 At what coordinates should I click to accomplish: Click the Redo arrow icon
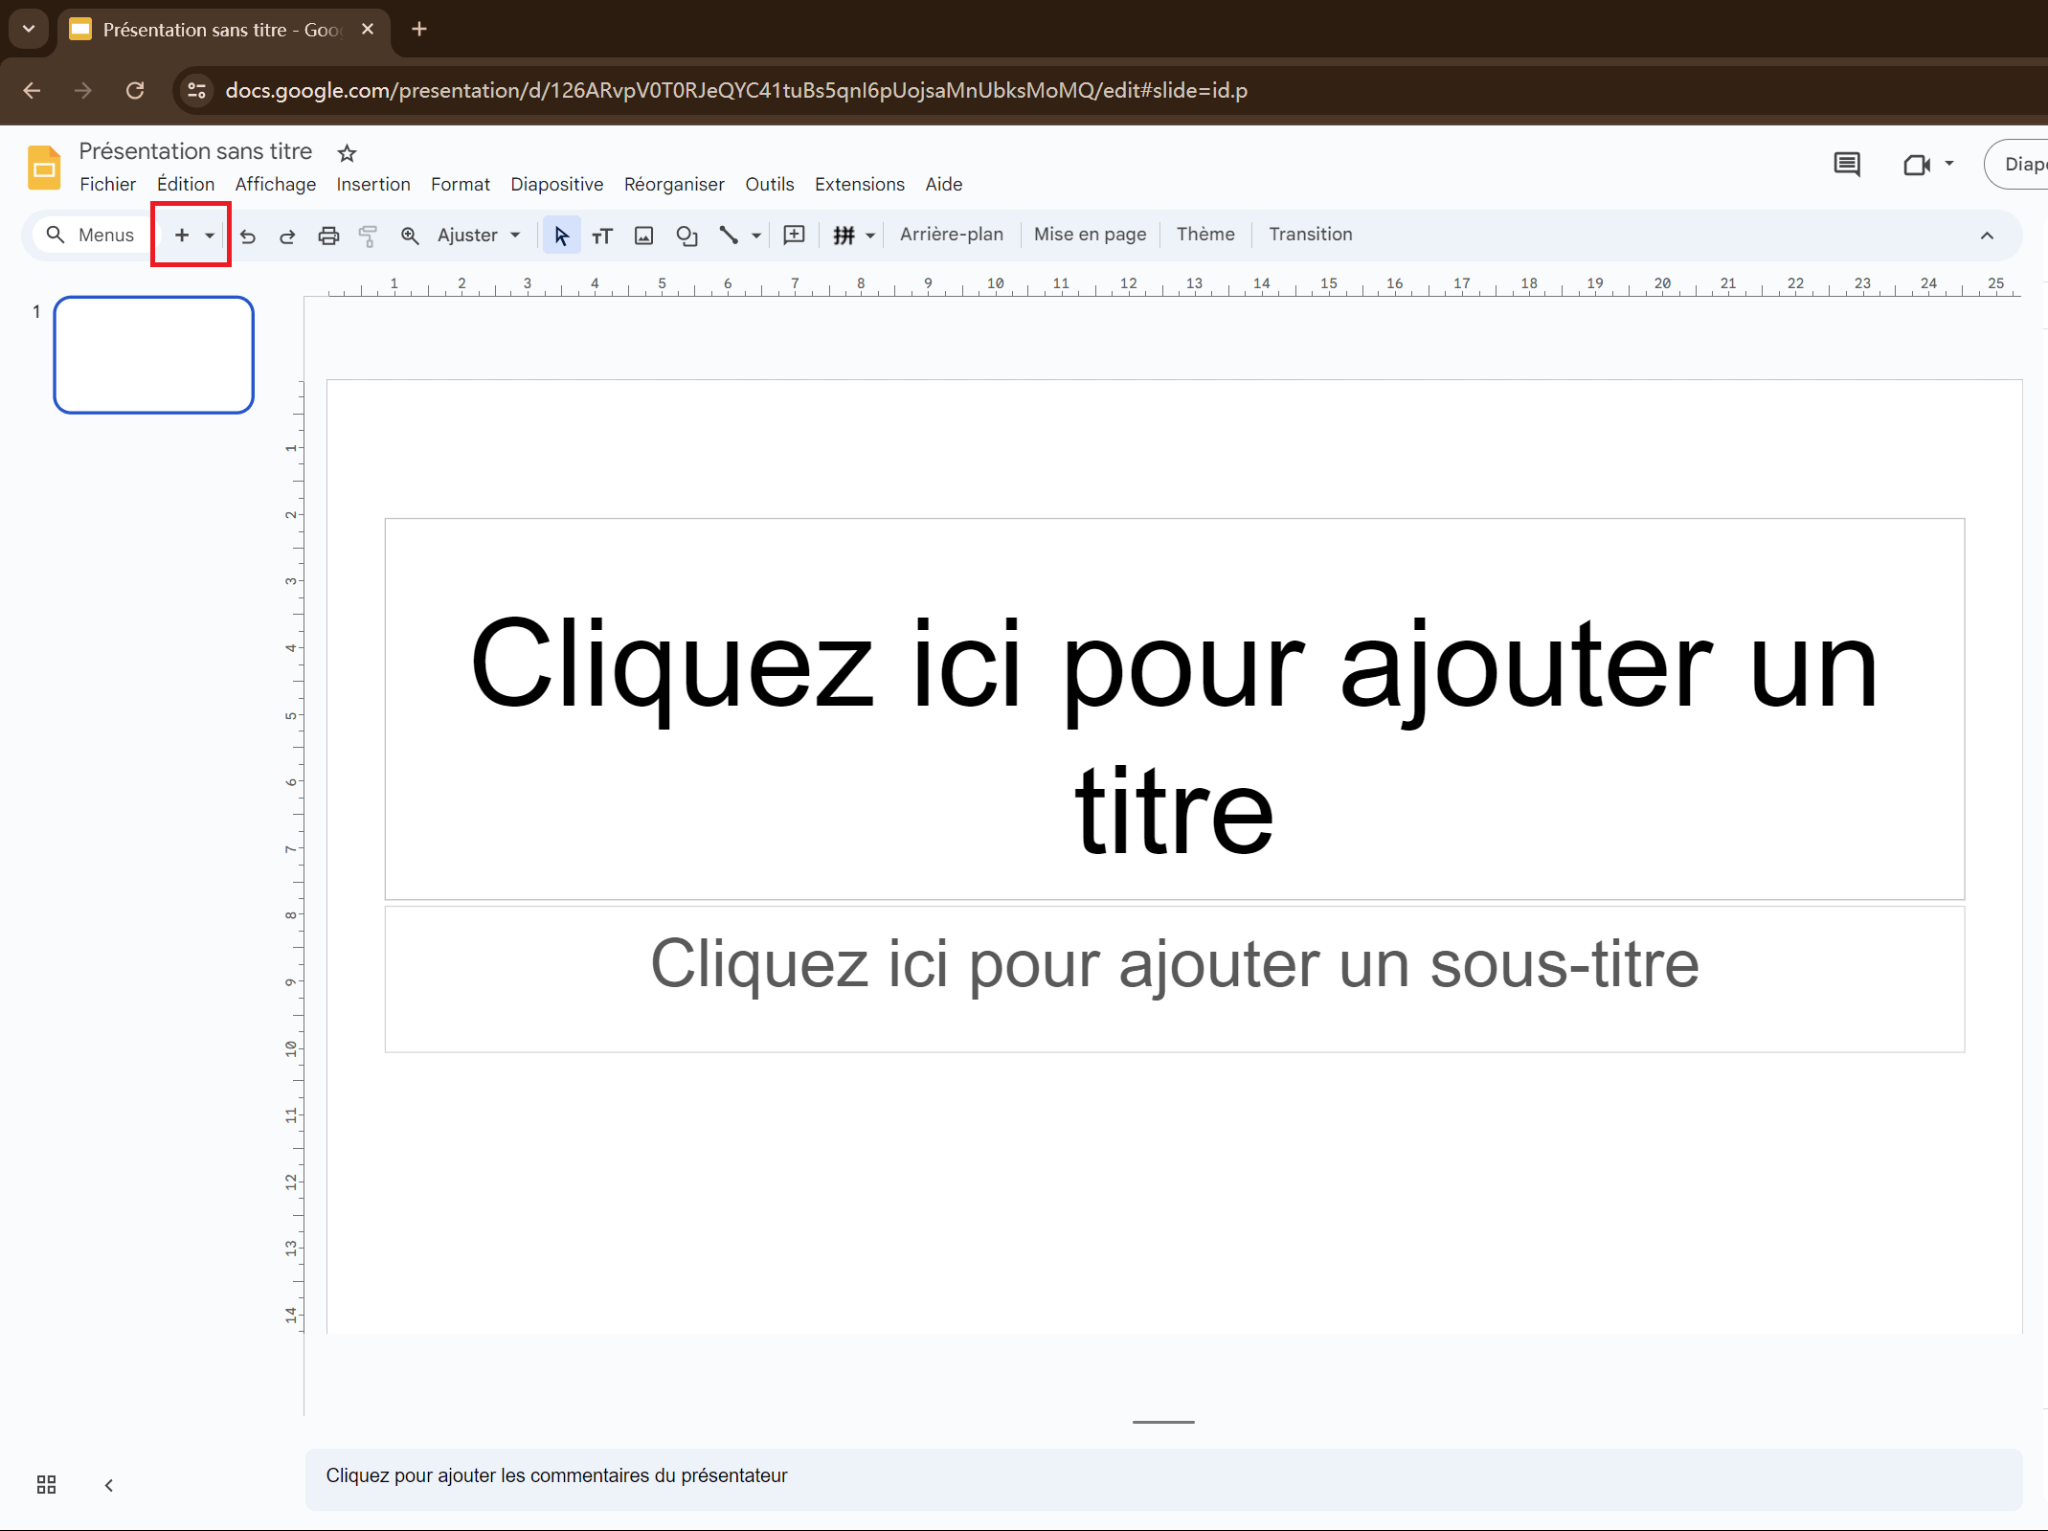(x=287, y=236)
